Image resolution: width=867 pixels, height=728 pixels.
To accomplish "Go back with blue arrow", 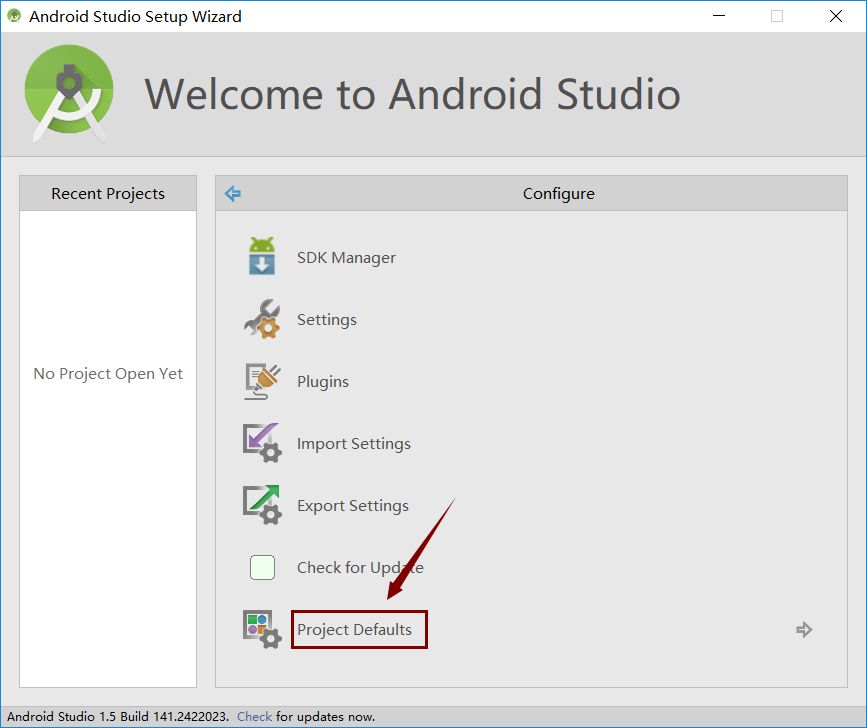I will 233,193.
